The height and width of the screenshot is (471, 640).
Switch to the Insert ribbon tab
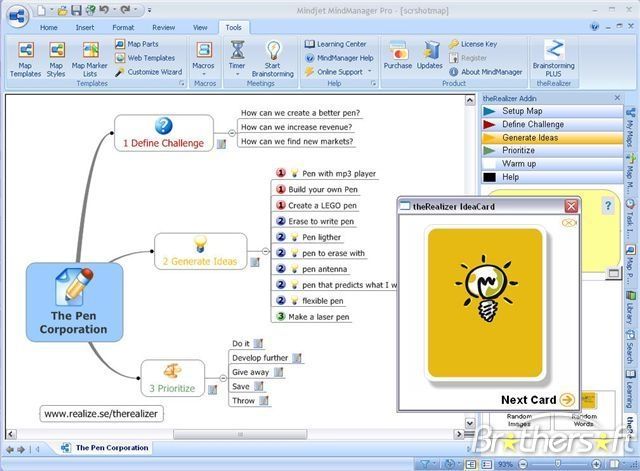85,28
